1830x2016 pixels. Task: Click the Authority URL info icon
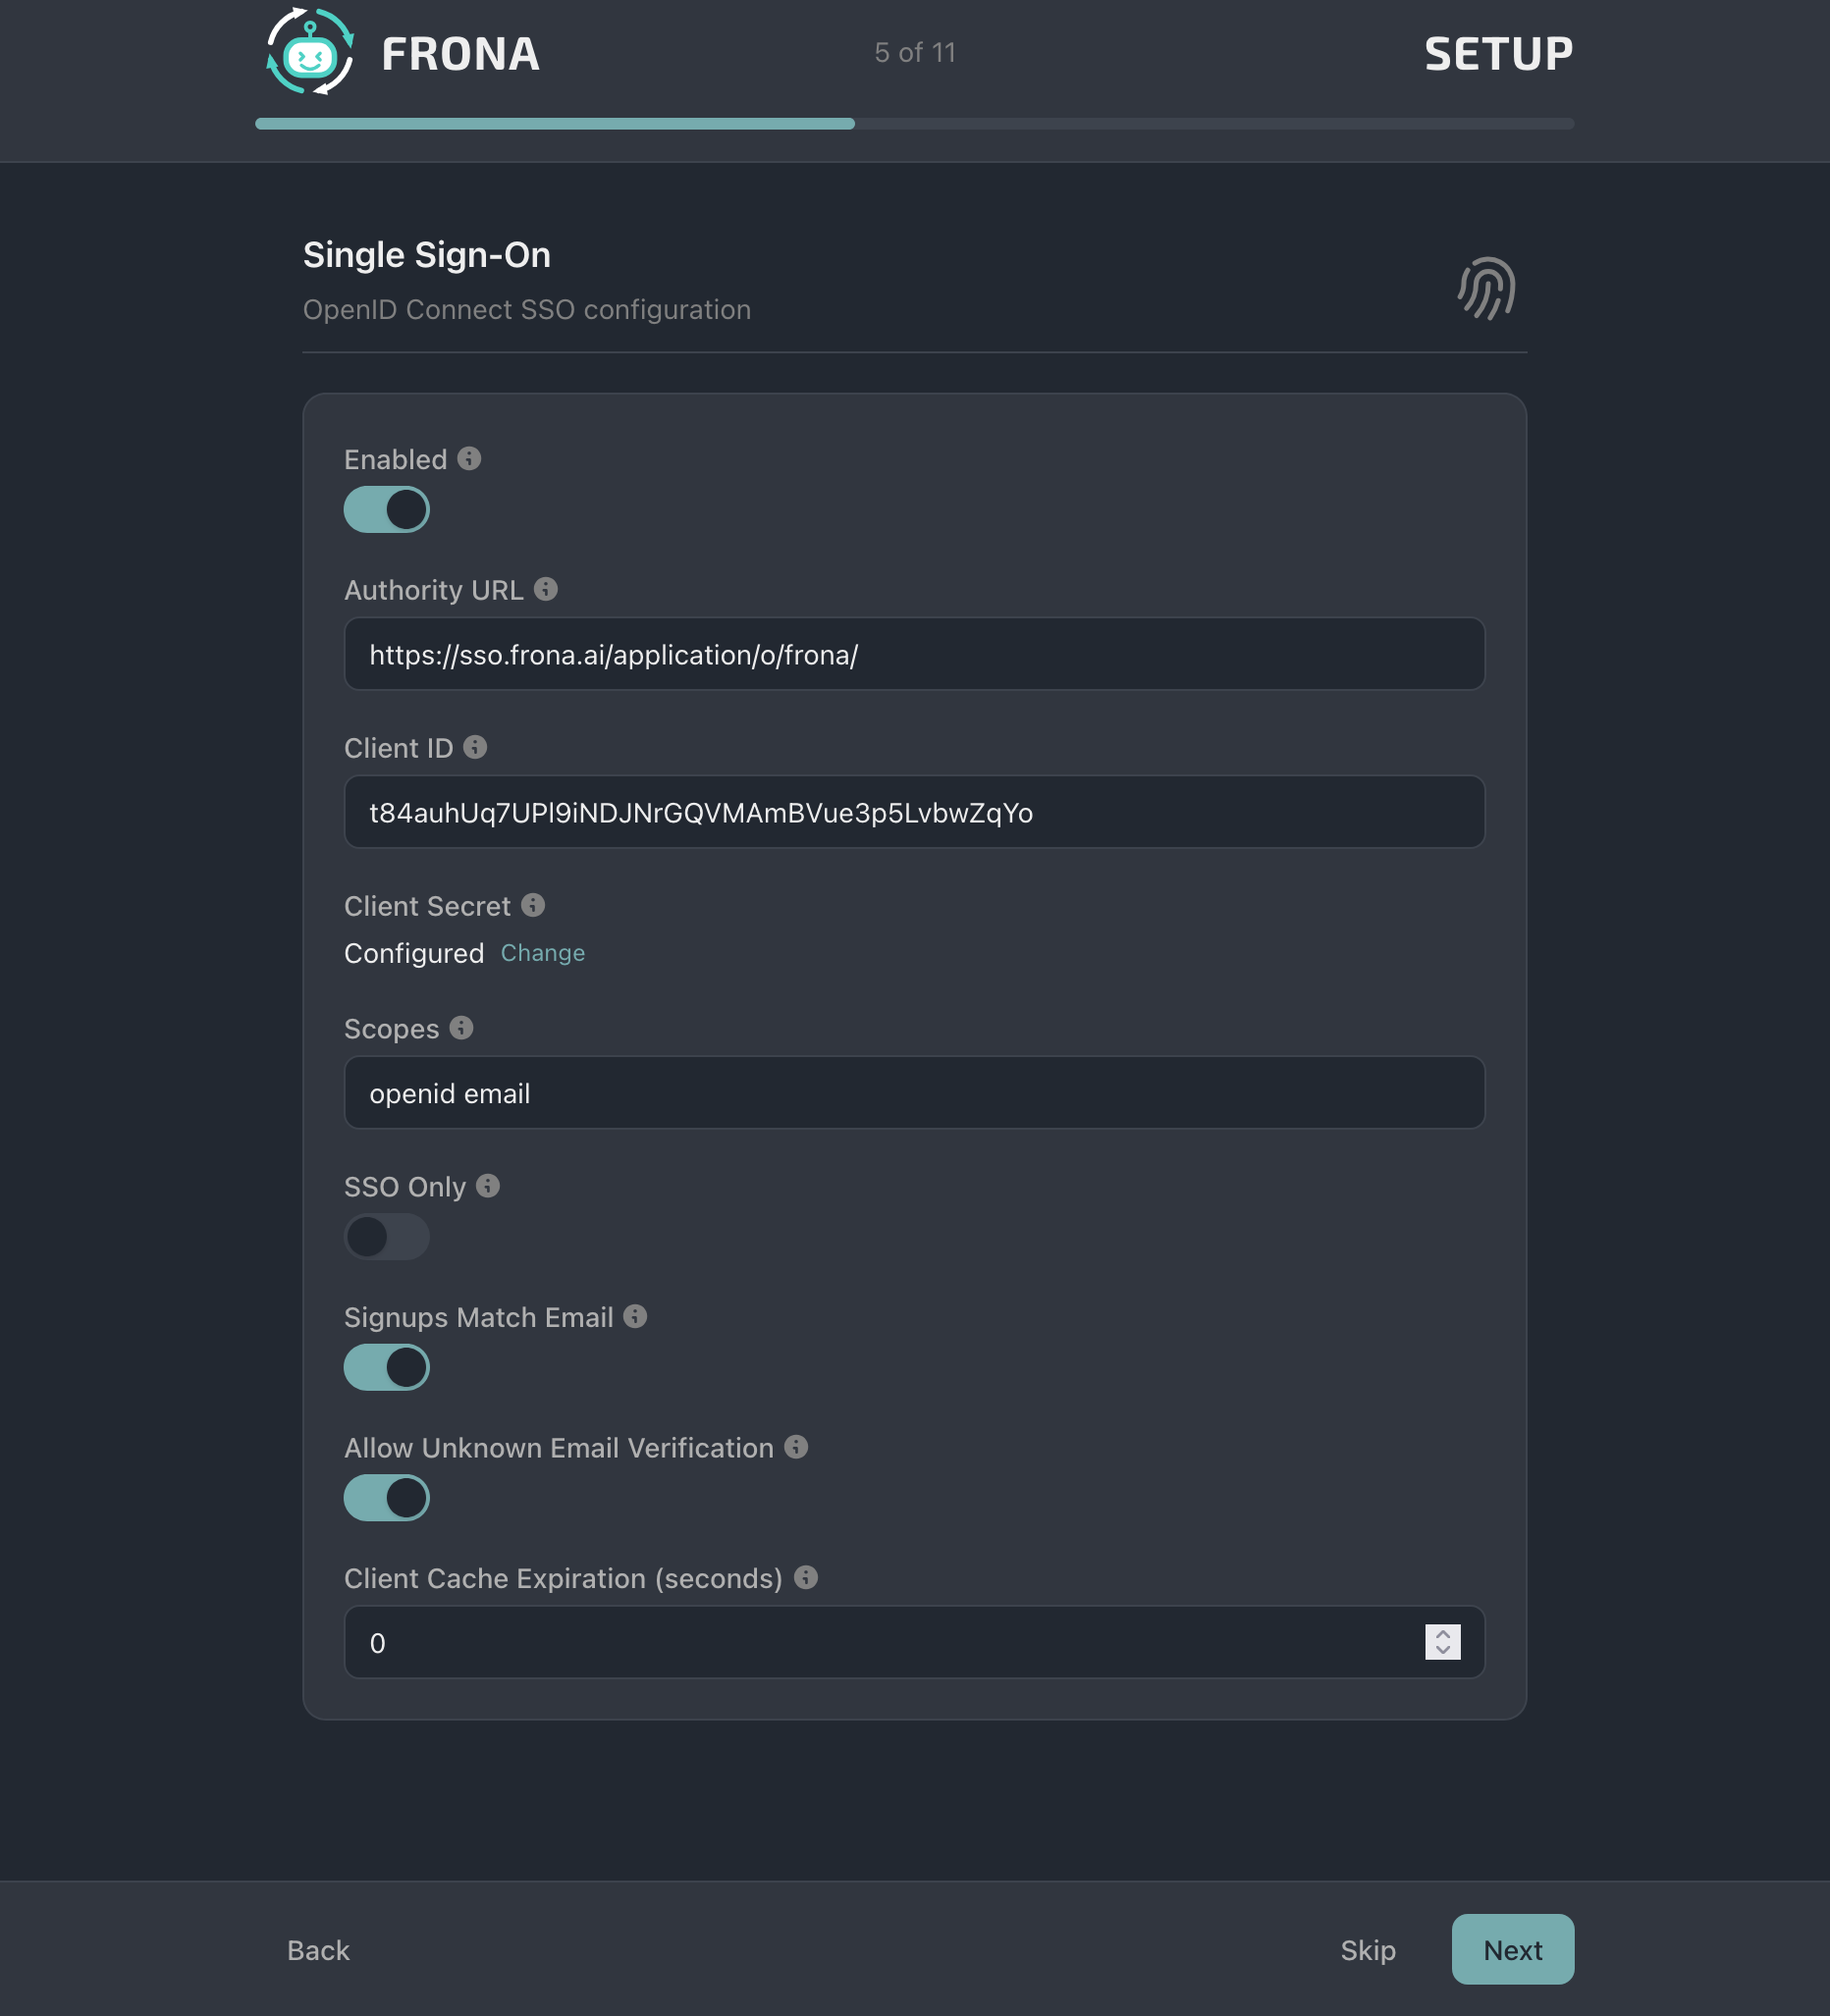pyautogui.click(x=546, y=589)
